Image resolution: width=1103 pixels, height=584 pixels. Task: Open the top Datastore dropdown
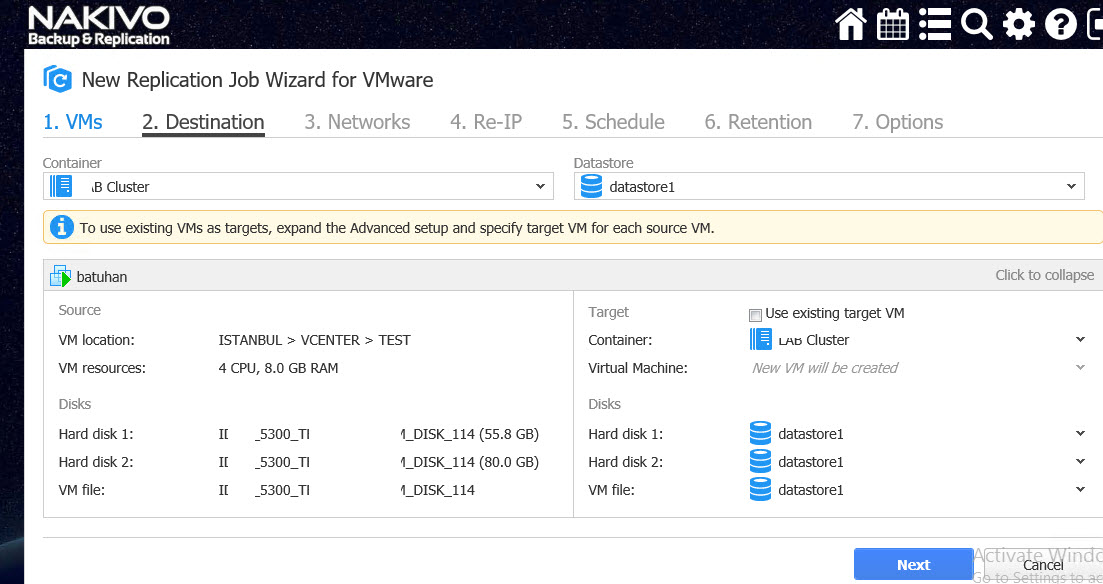[829, 186]
